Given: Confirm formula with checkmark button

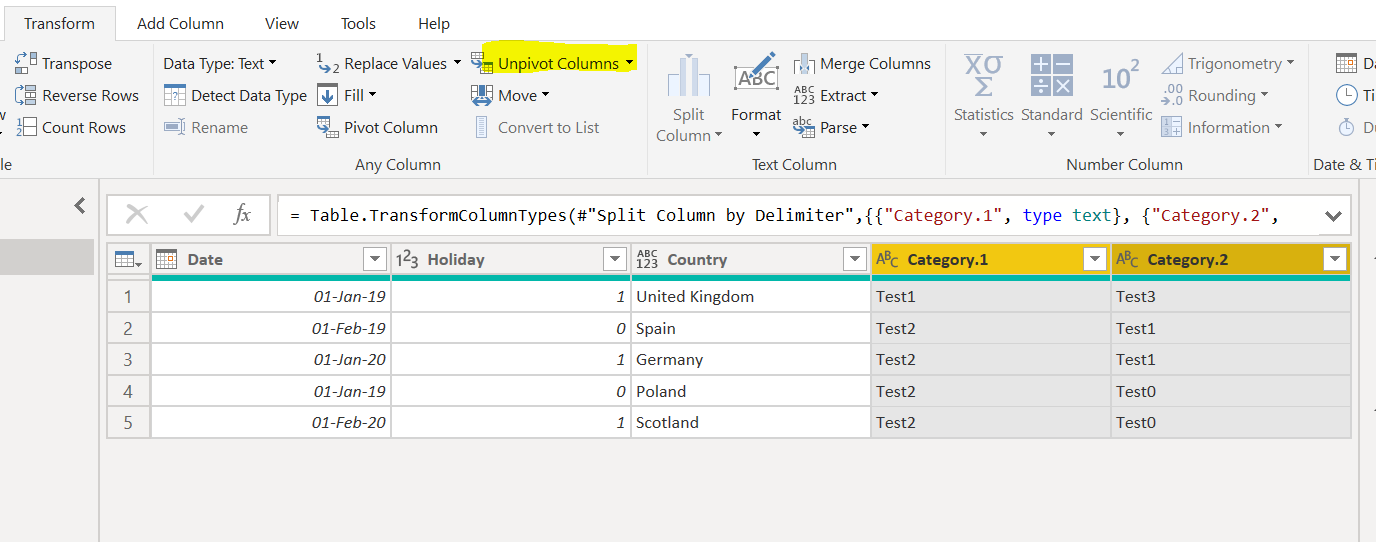Looking at the screenshot, I should coord(194,214).
